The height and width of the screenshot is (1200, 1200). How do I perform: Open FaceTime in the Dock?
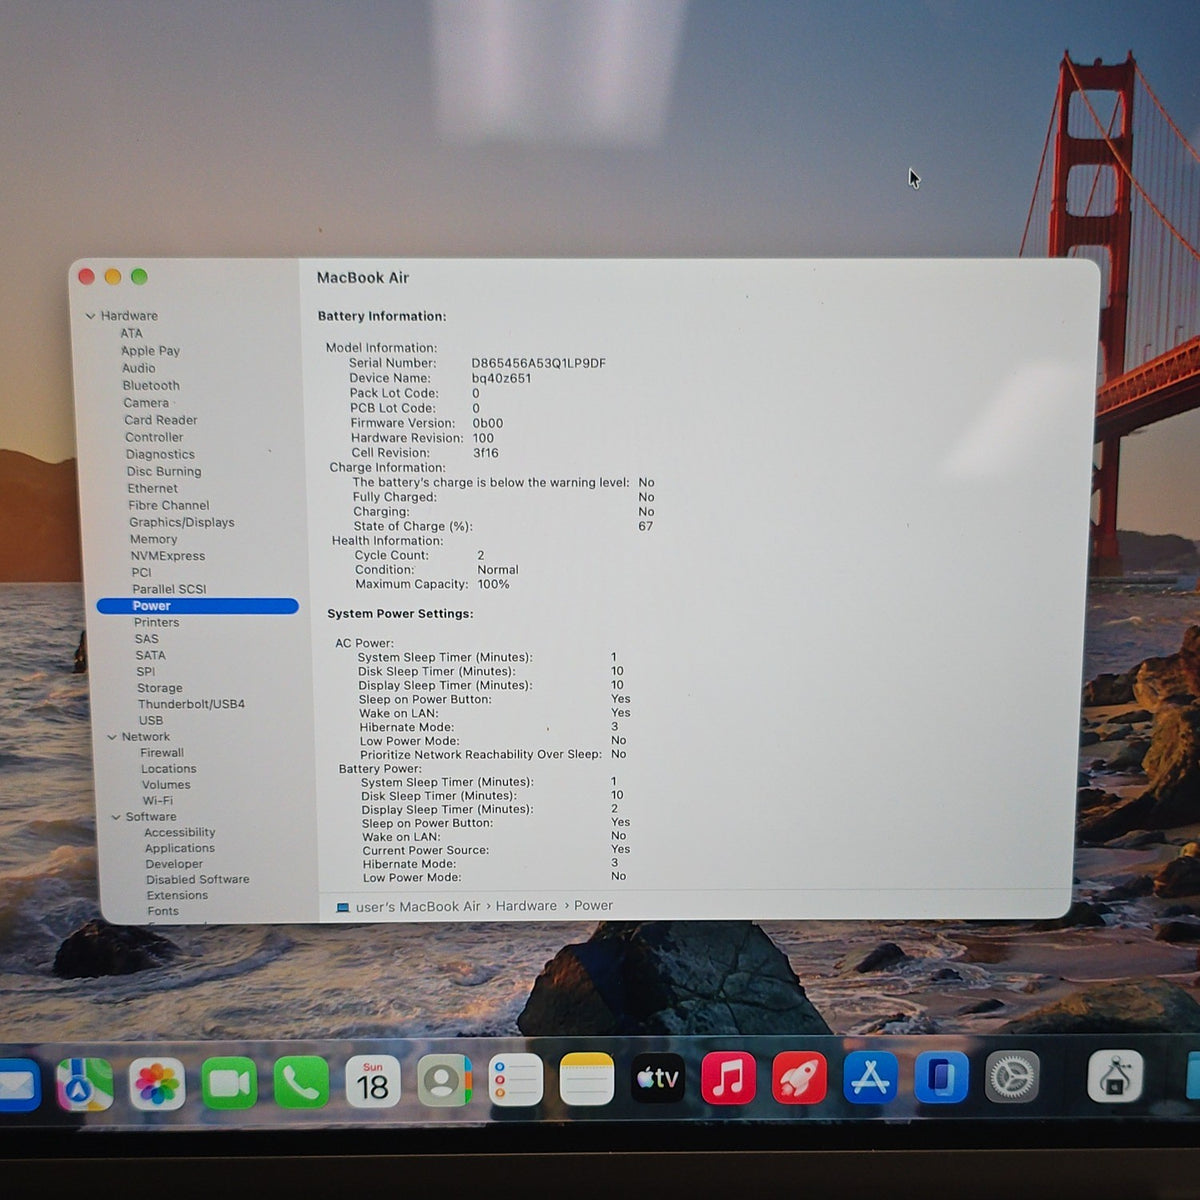click(x=229, y=1083)
